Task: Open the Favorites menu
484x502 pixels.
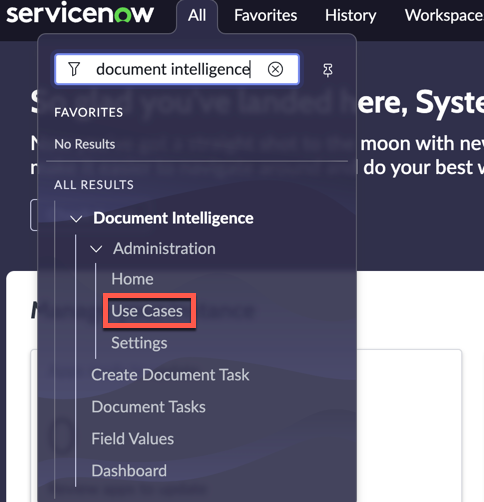Action: (265, 15)
